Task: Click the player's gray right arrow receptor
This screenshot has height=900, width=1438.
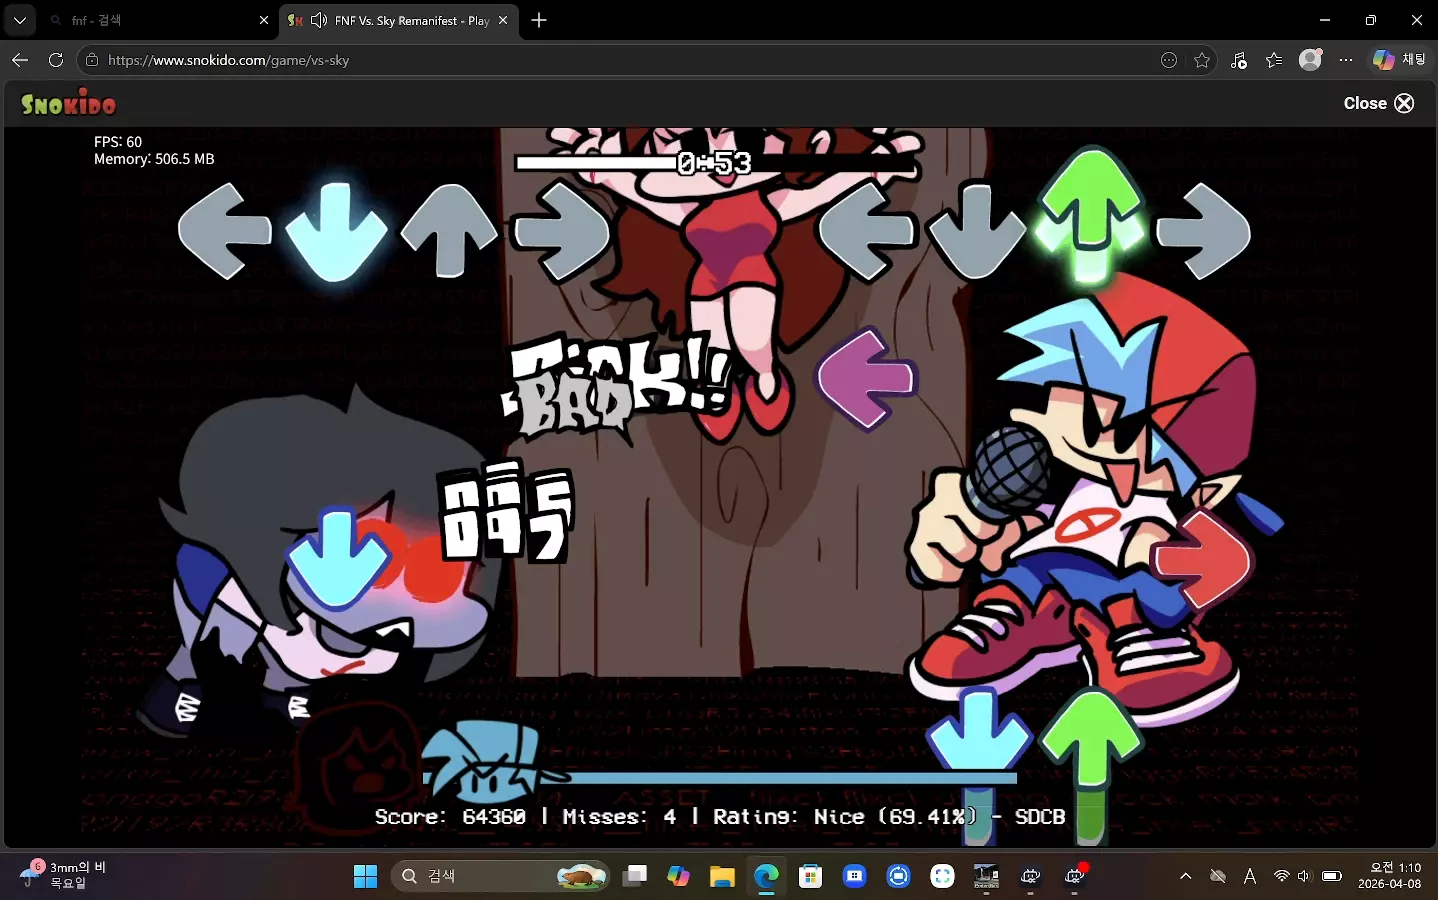Action: (x=1203, y=231)
